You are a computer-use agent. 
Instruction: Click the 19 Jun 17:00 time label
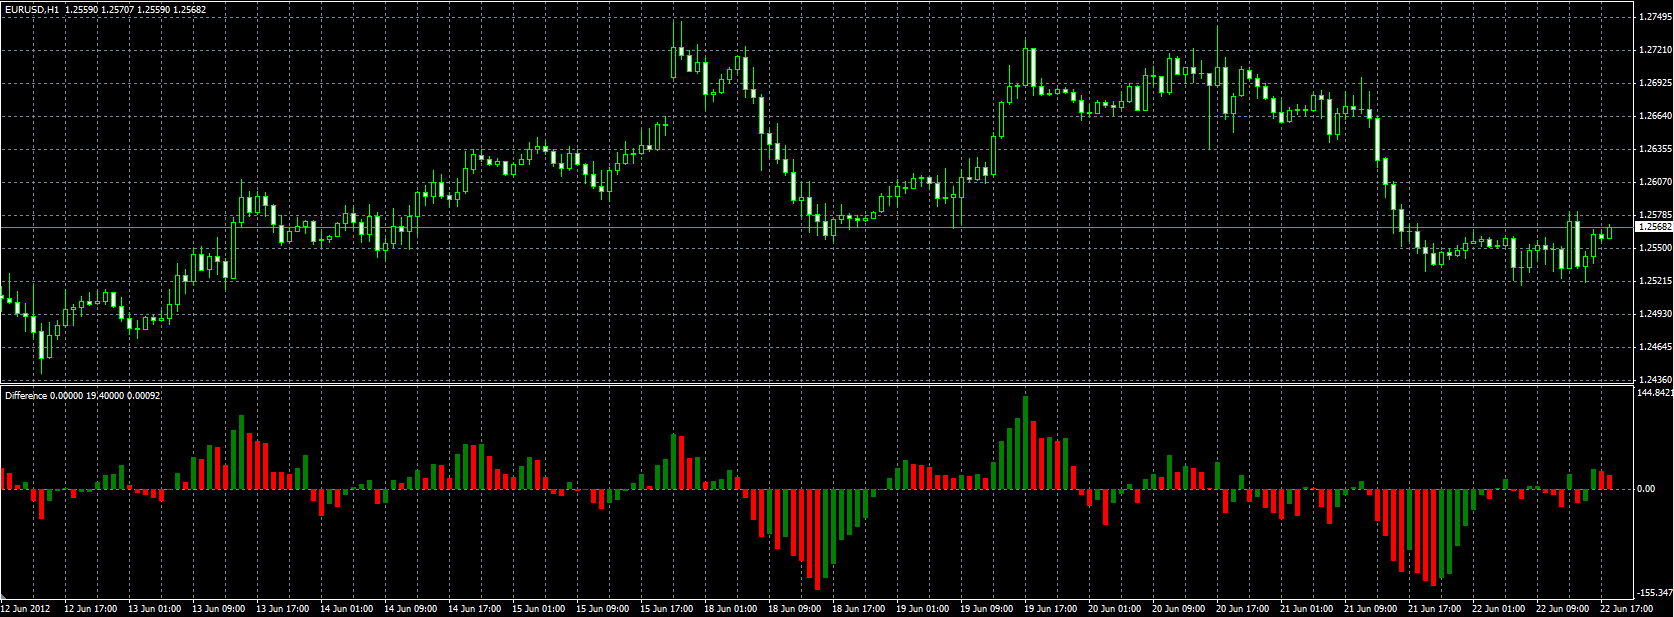(x=1051, y=609)
